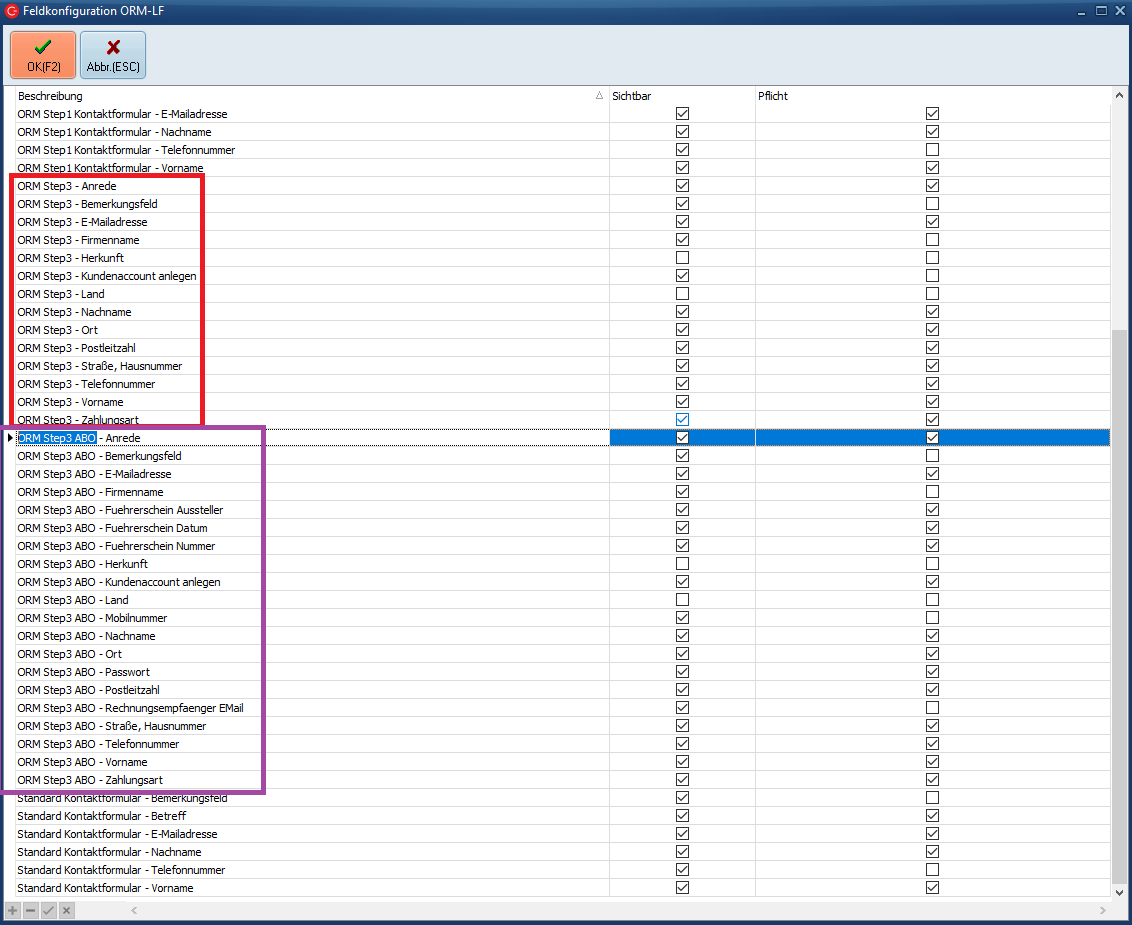
Task: Click the checkmark post-edit icon at bottom
Action: tap(48, 910)
